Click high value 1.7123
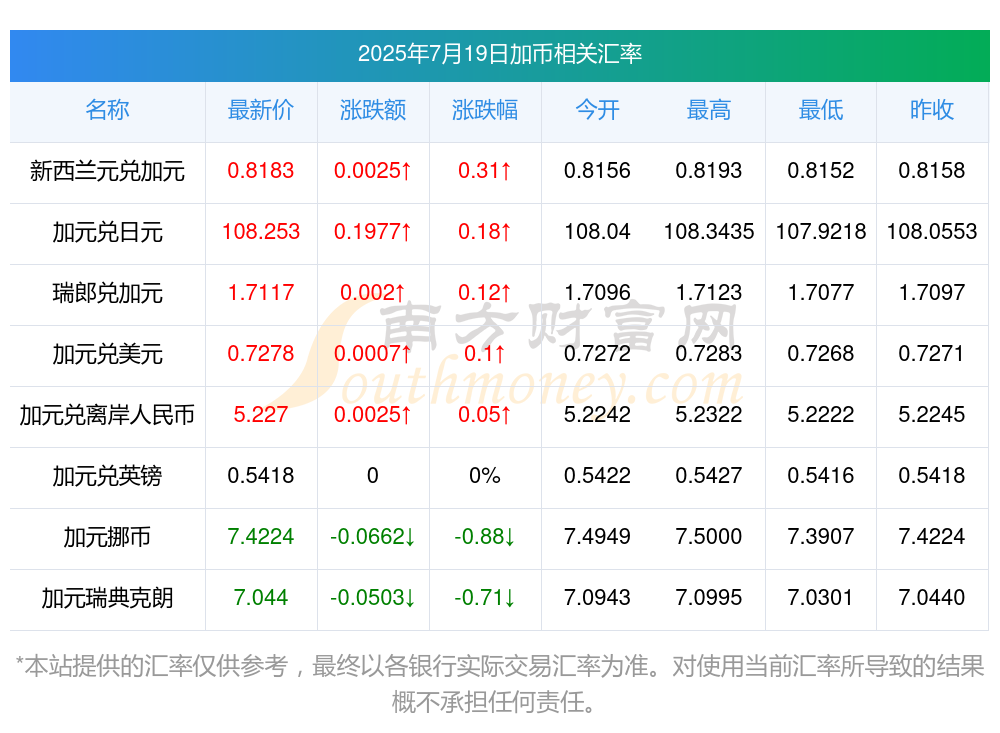This screenshot has width=1000, height=733. point(709,293)
